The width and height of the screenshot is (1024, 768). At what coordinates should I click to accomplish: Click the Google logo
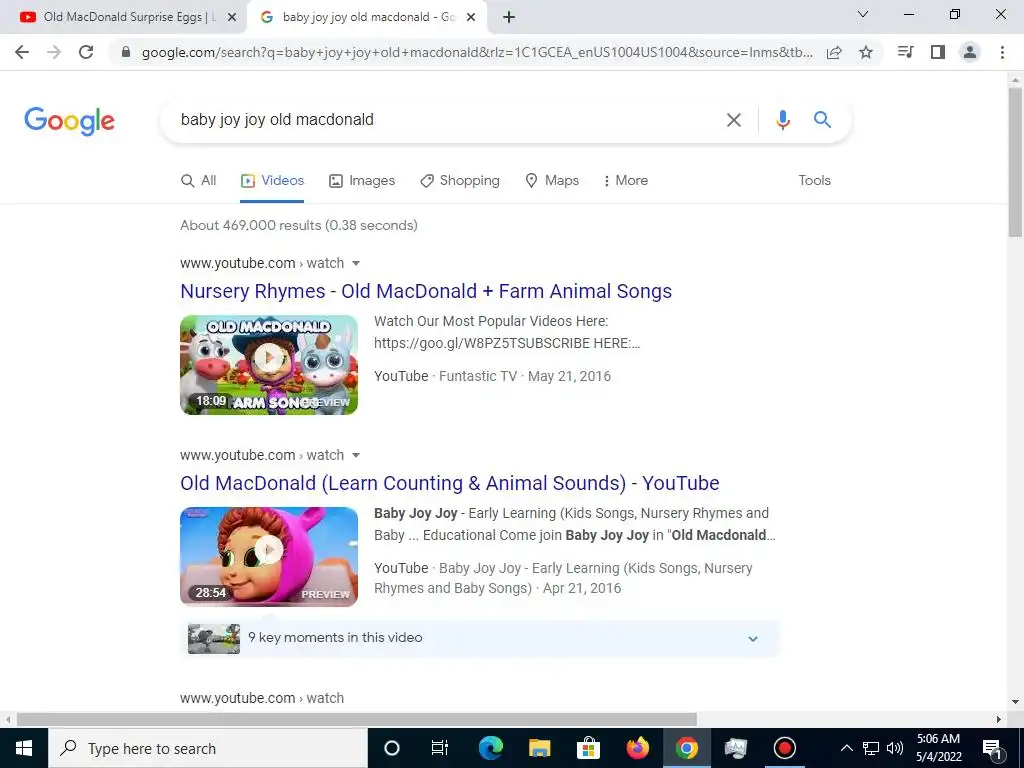click(x=69, y=121)
